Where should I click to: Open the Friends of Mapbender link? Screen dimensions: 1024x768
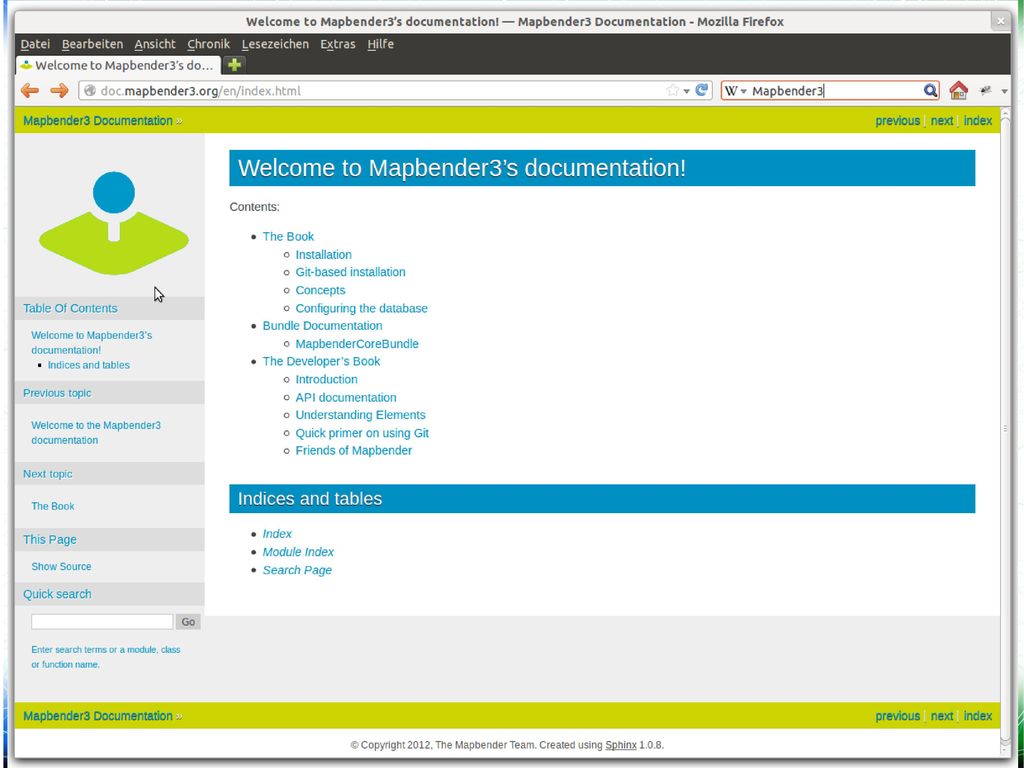[x=353, y=451]
